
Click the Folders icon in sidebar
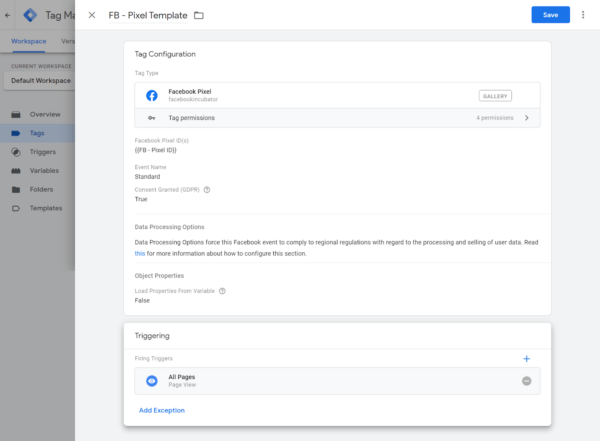16,189
